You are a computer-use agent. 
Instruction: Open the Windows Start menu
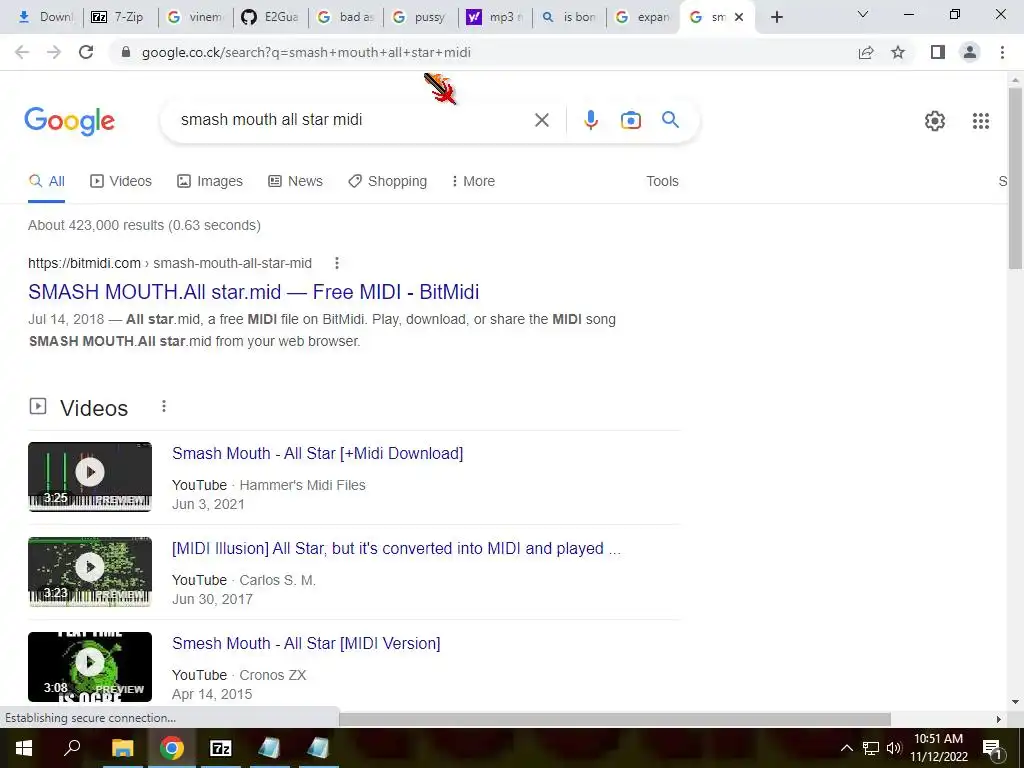[x=24, y=748]
